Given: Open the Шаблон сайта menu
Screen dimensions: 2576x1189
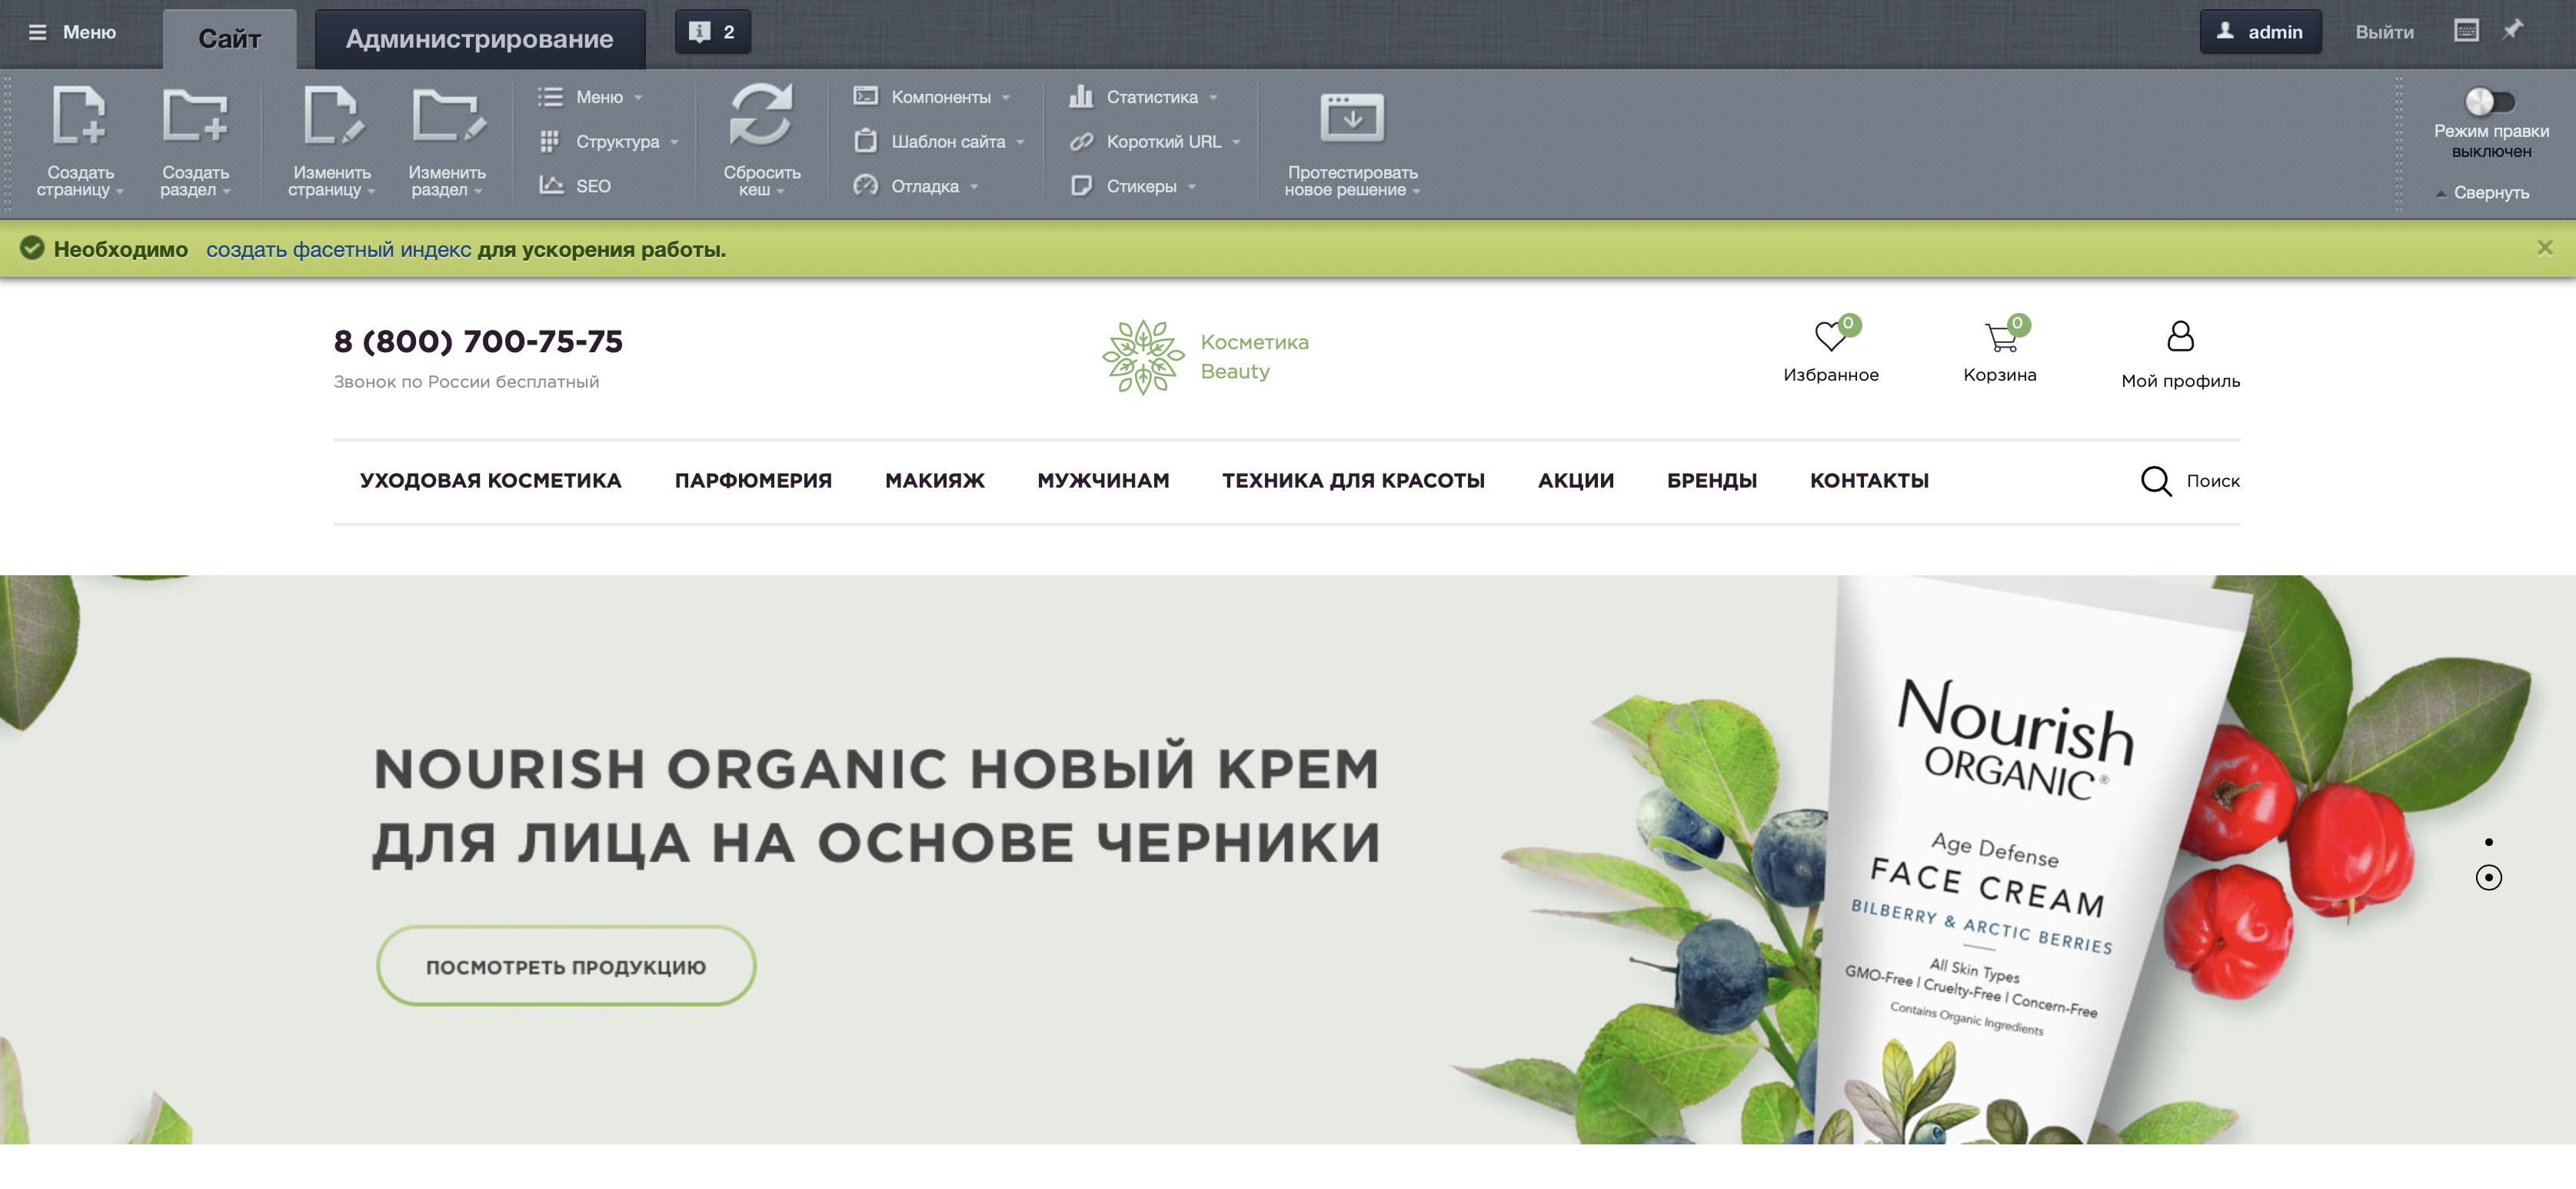Looking at the screenshot, I should tap(940, 142).
